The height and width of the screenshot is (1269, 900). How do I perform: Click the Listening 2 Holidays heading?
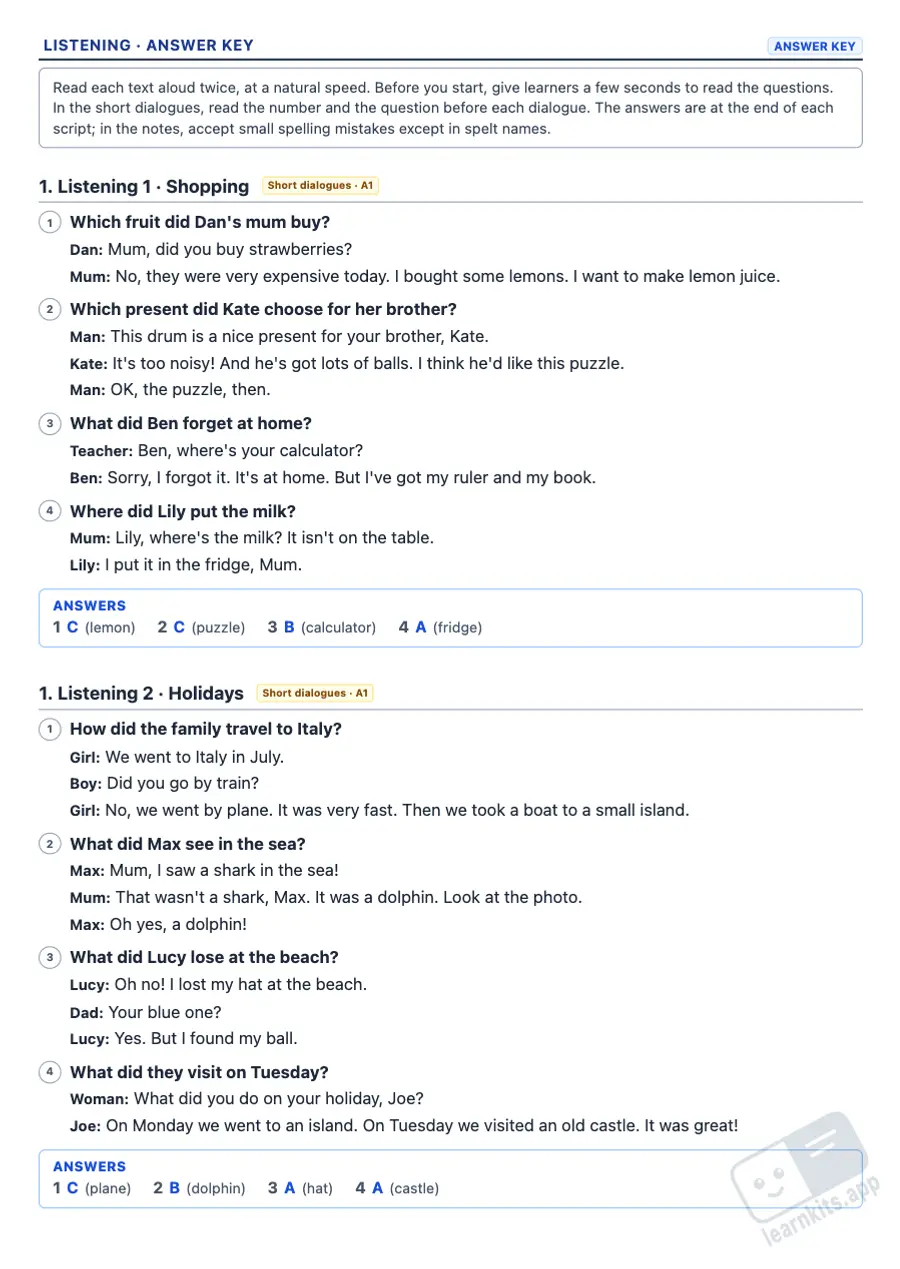(141, 693)
